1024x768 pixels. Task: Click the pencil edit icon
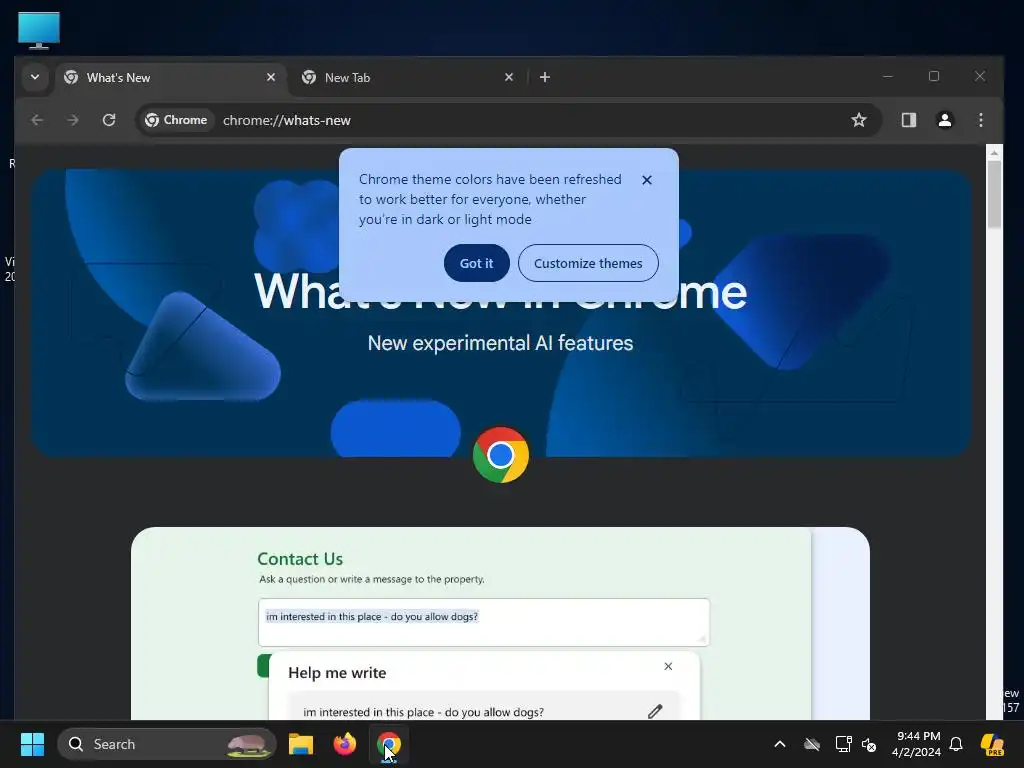(x=655, y=712)
